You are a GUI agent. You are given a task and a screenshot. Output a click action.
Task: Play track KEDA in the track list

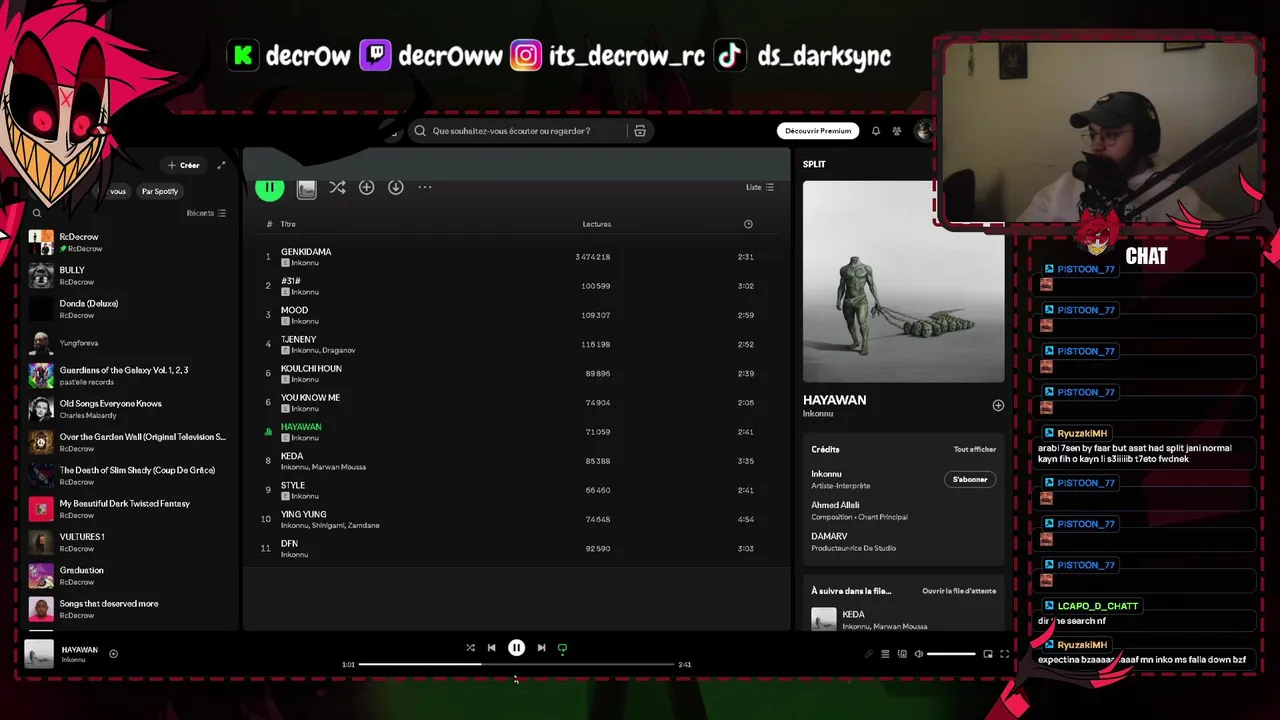[517, 461]
